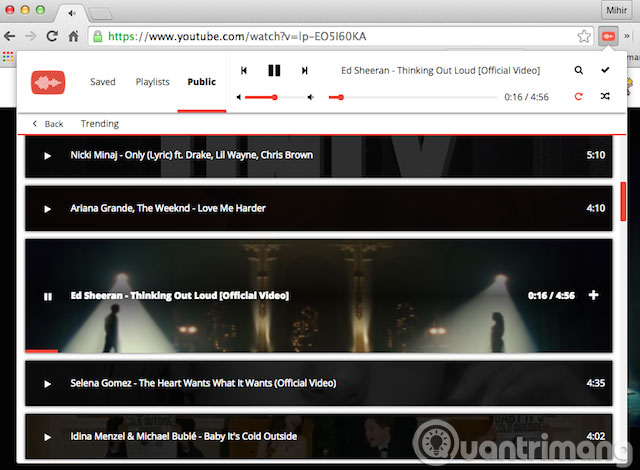This screenshot has width=640, height=470.
Task: Open the search magnifier icon
Action: (578, 70)
